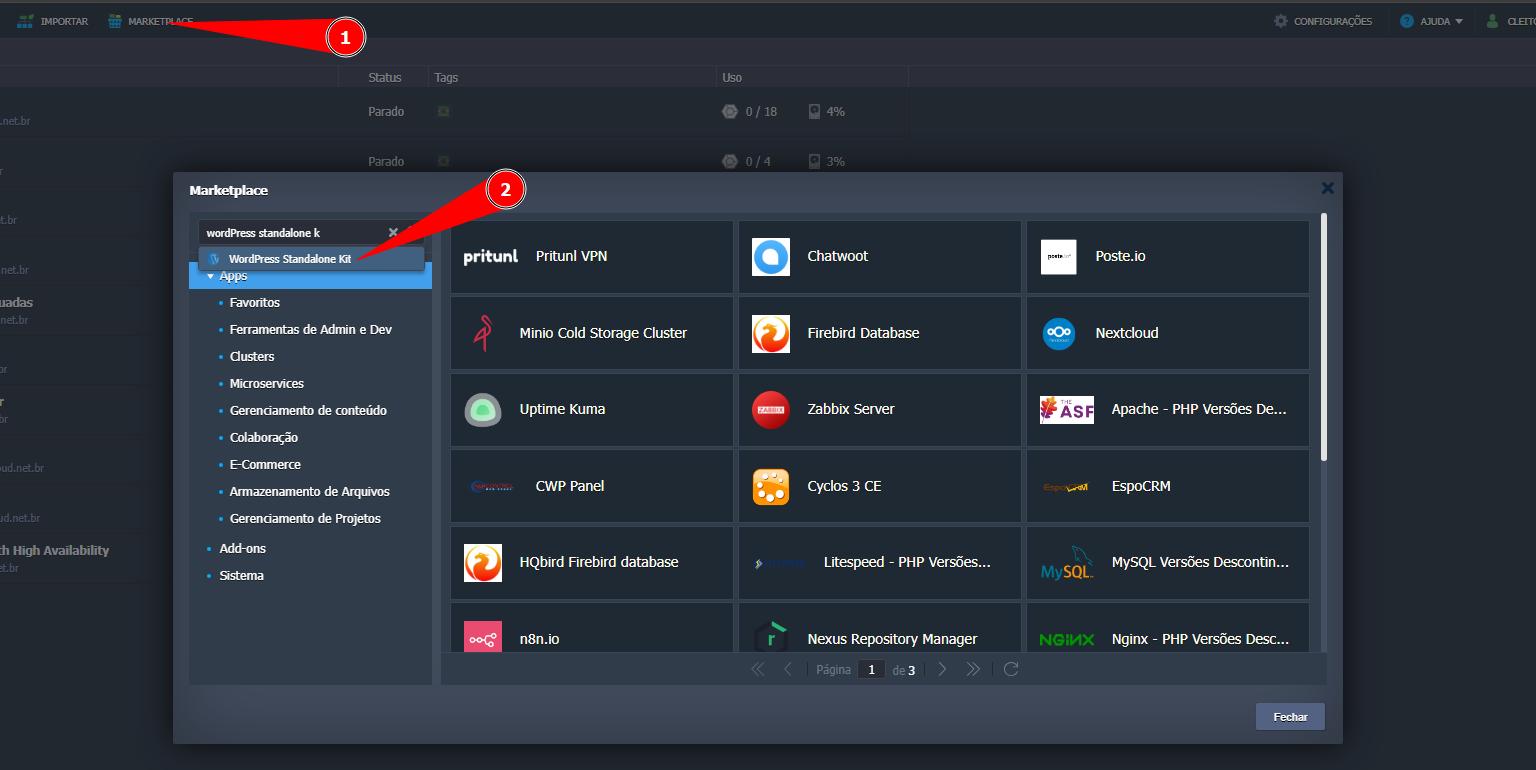Click the Pritunl VPN logo

pyautogui.click(x=491, y=257)
